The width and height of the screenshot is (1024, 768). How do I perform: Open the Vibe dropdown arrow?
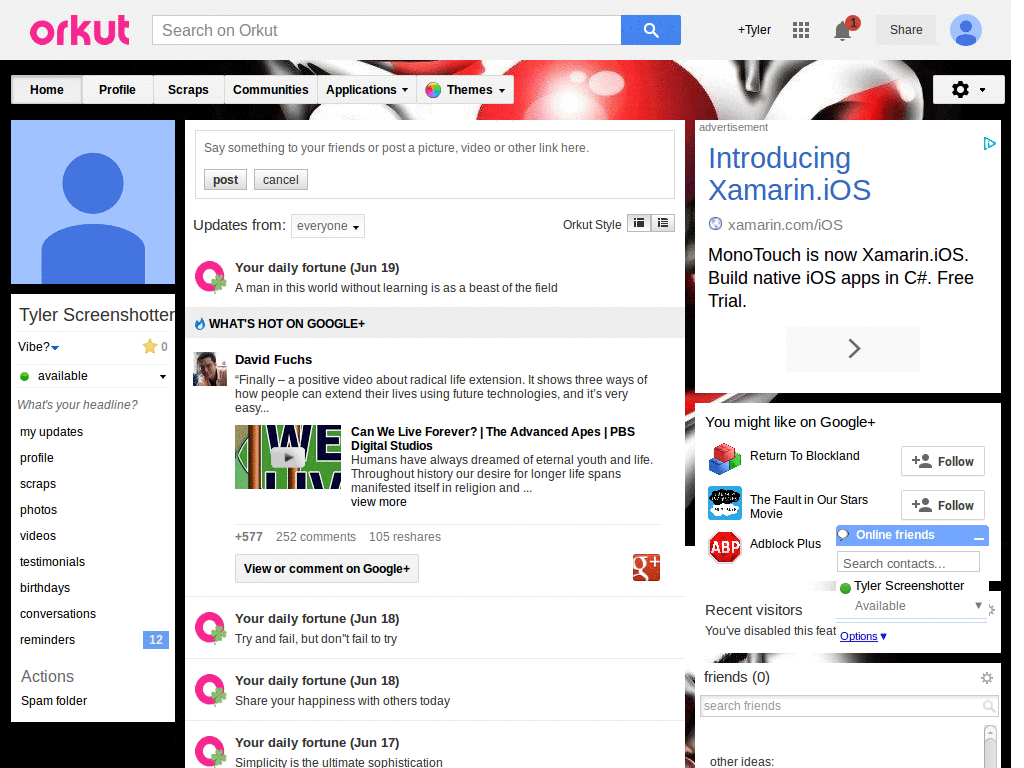click(55, 347)
